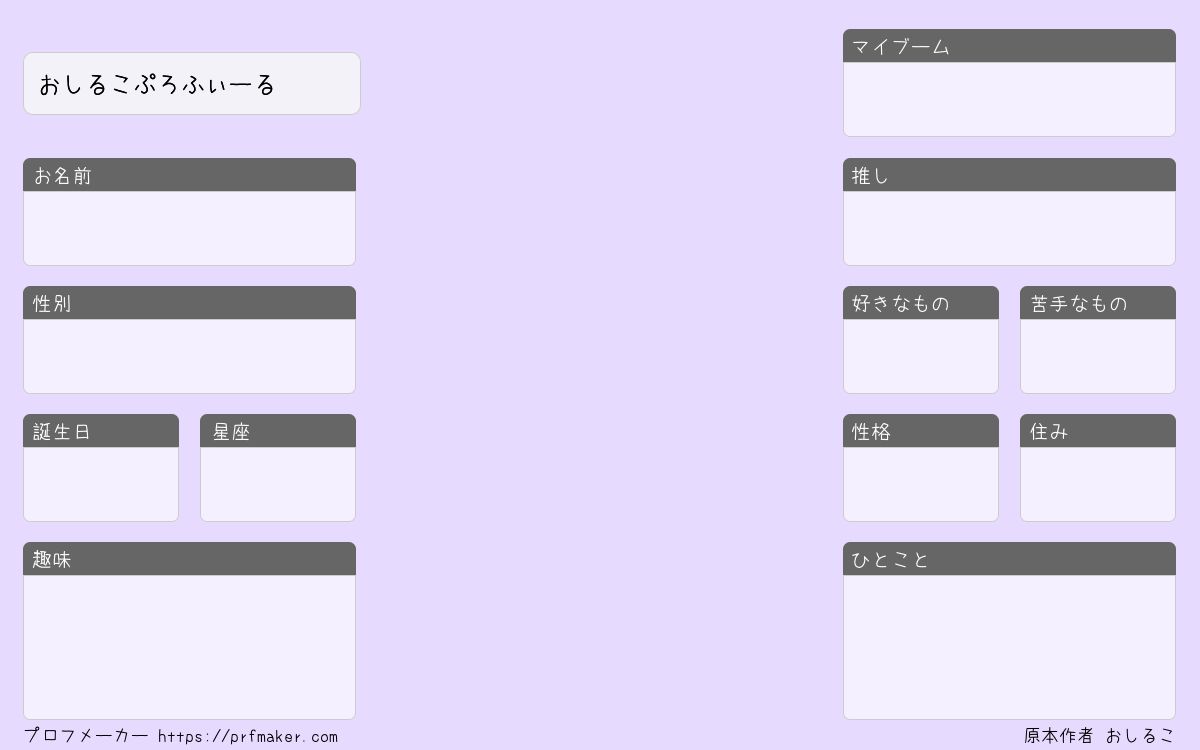The height and width of the screenshot is (750, 1200).
Task: Click the 好きなもの field
Action: click(x=921, y=356)
